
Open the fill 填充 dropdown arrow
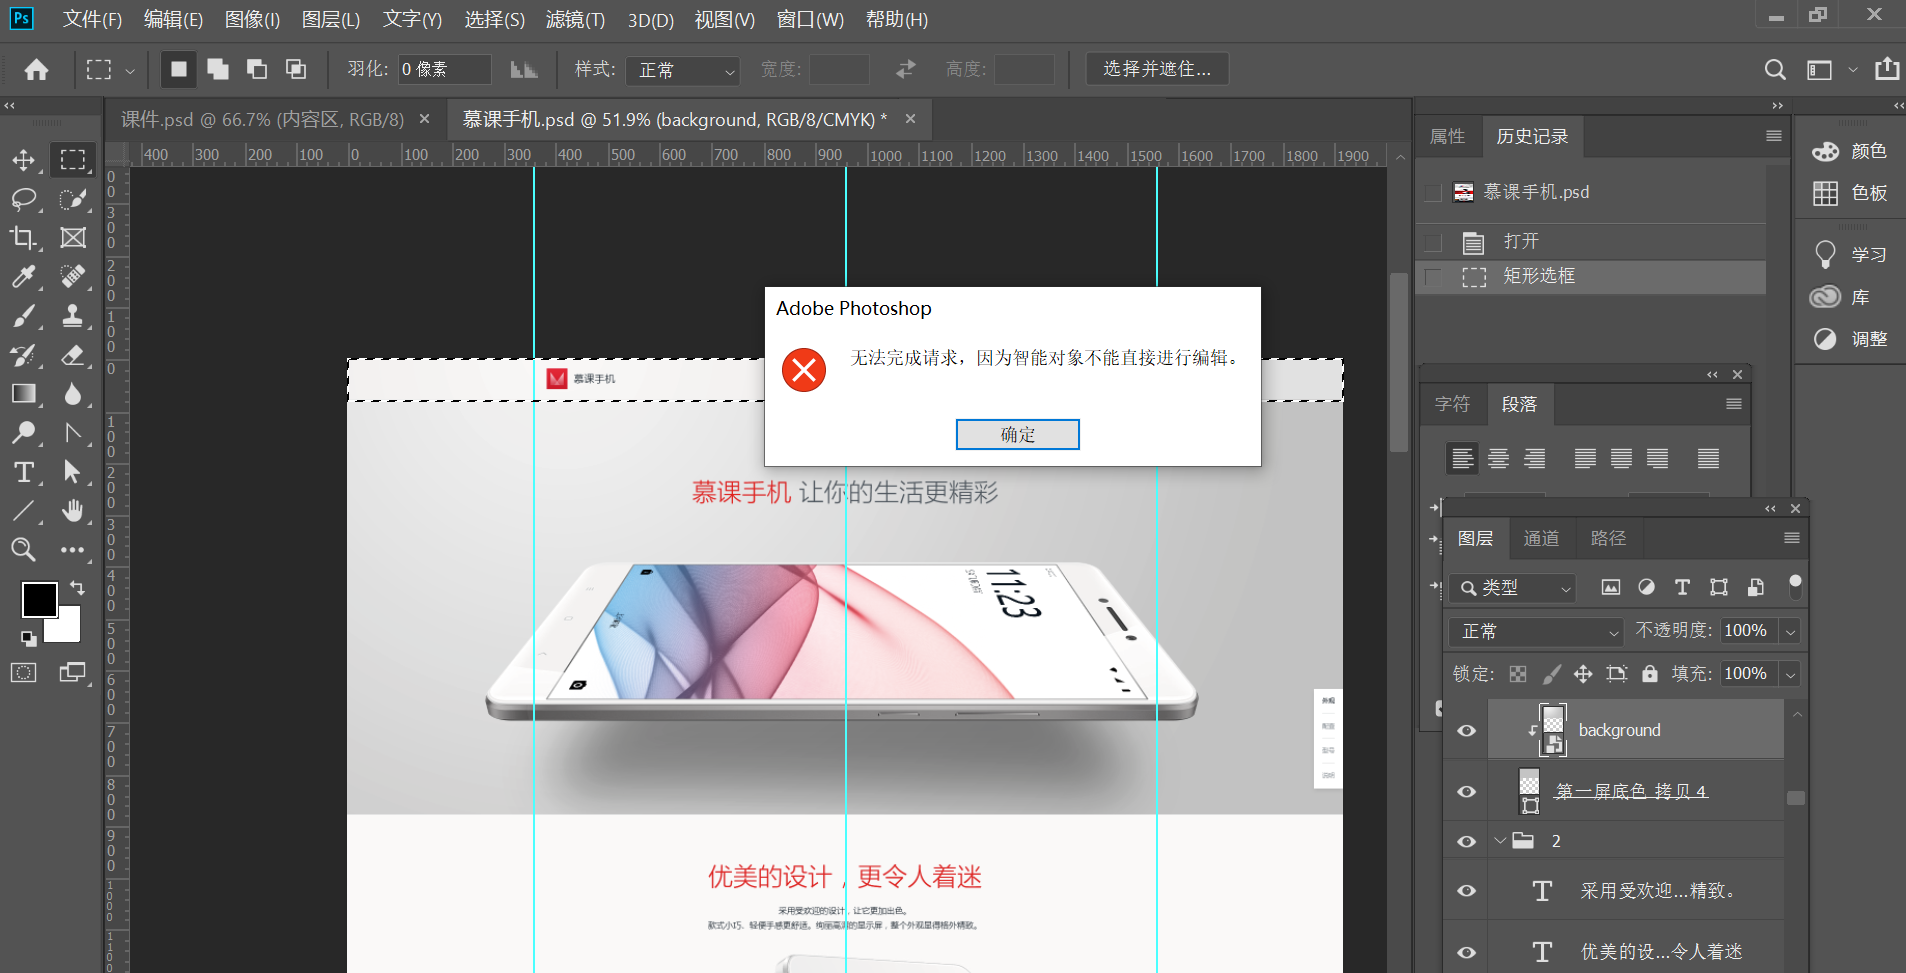pyautogui.click(x=1791, y=674)
